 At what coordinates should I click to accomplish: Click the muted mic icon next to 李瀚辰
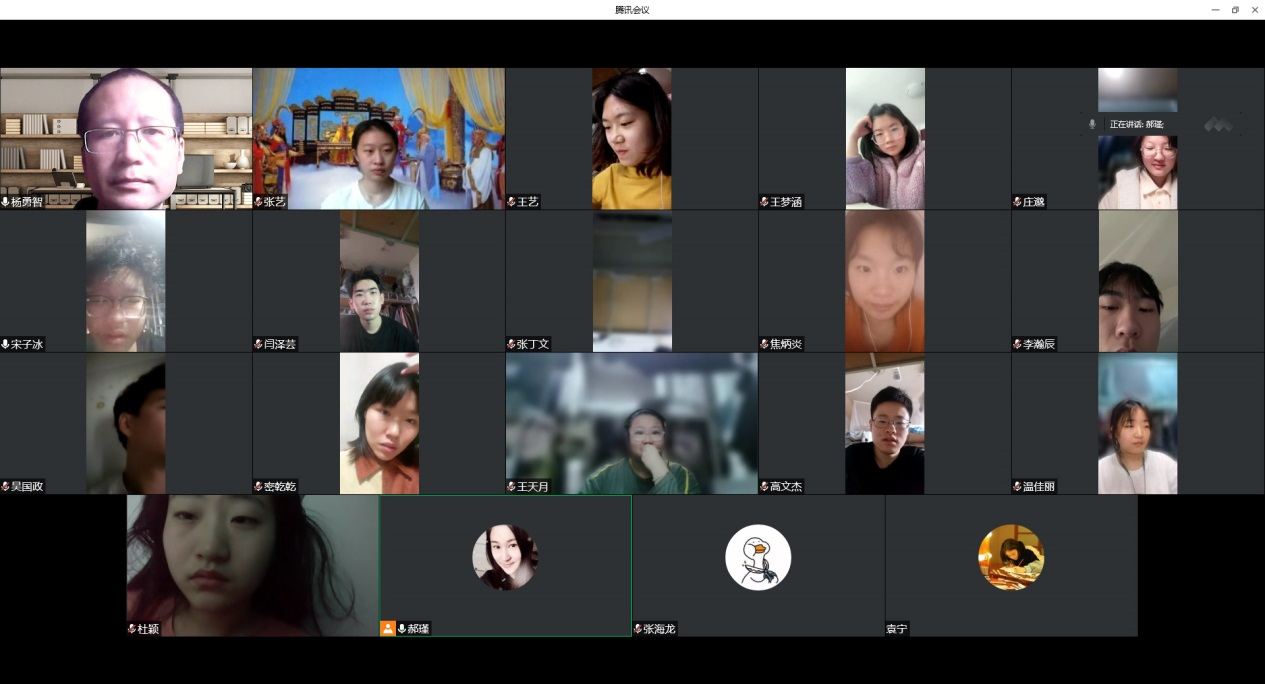coord(1017,344)
